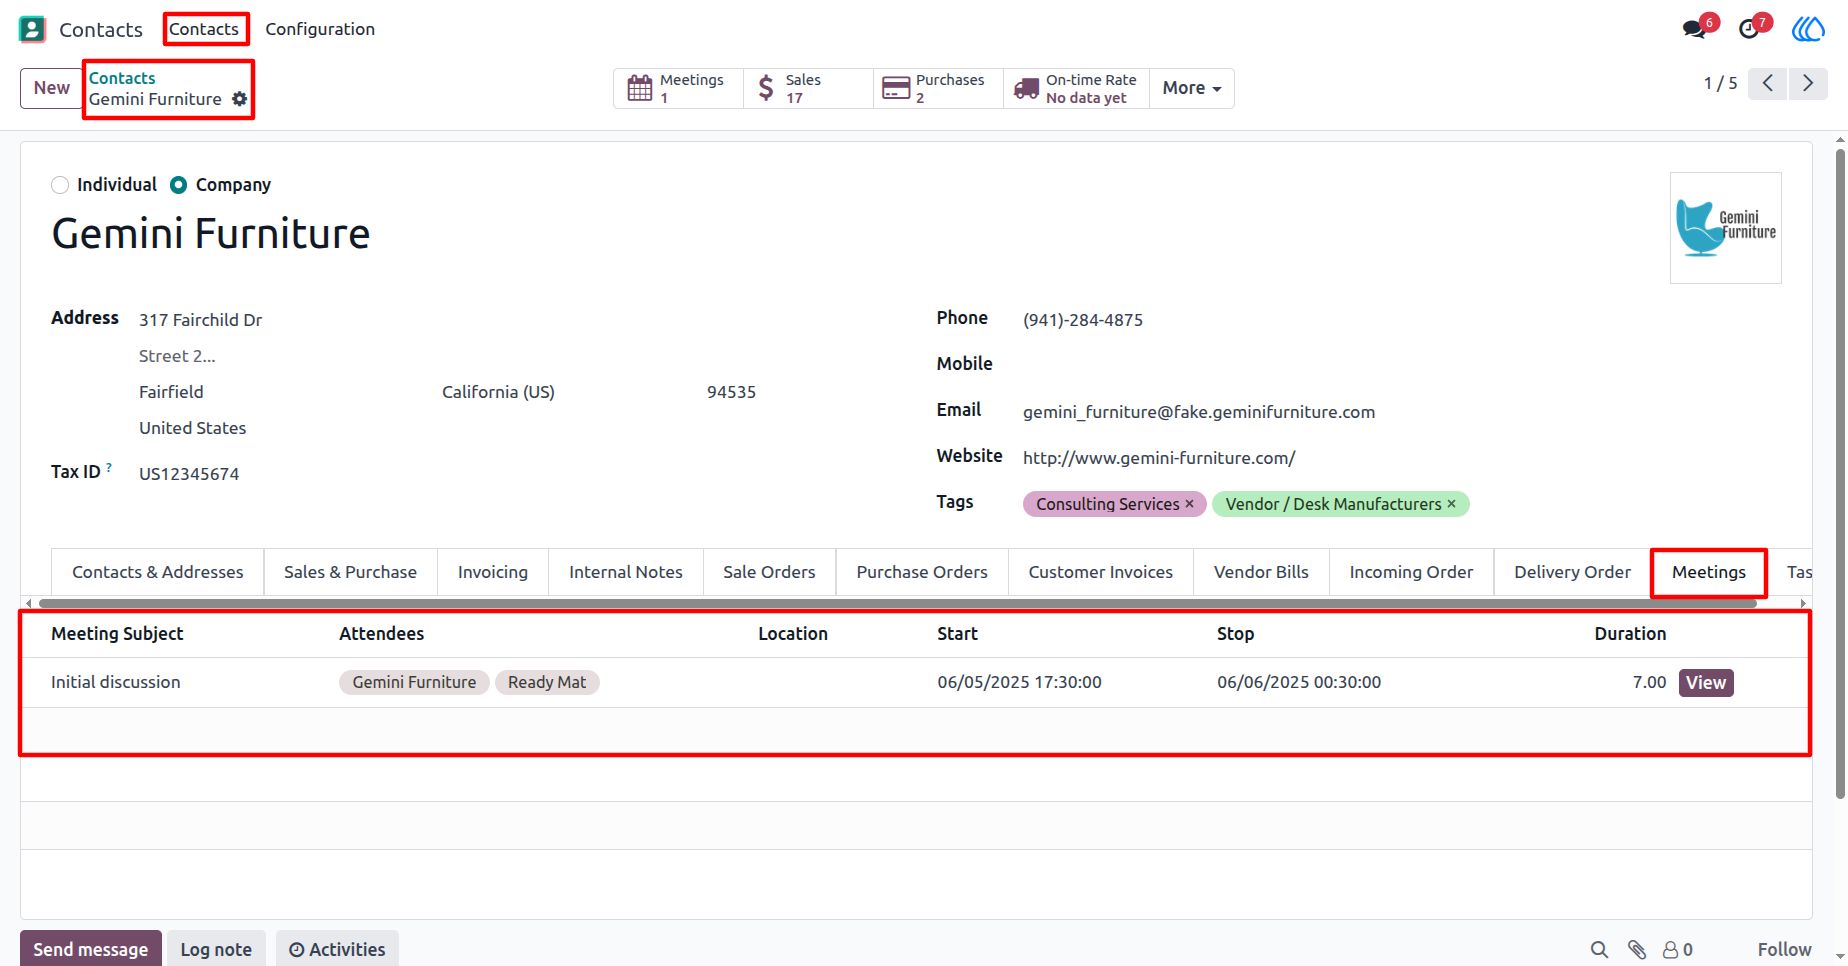Click the chatter search magnifier icon
The width and height of the screenshot is (1848, 966).
(x=1599, y=950)
